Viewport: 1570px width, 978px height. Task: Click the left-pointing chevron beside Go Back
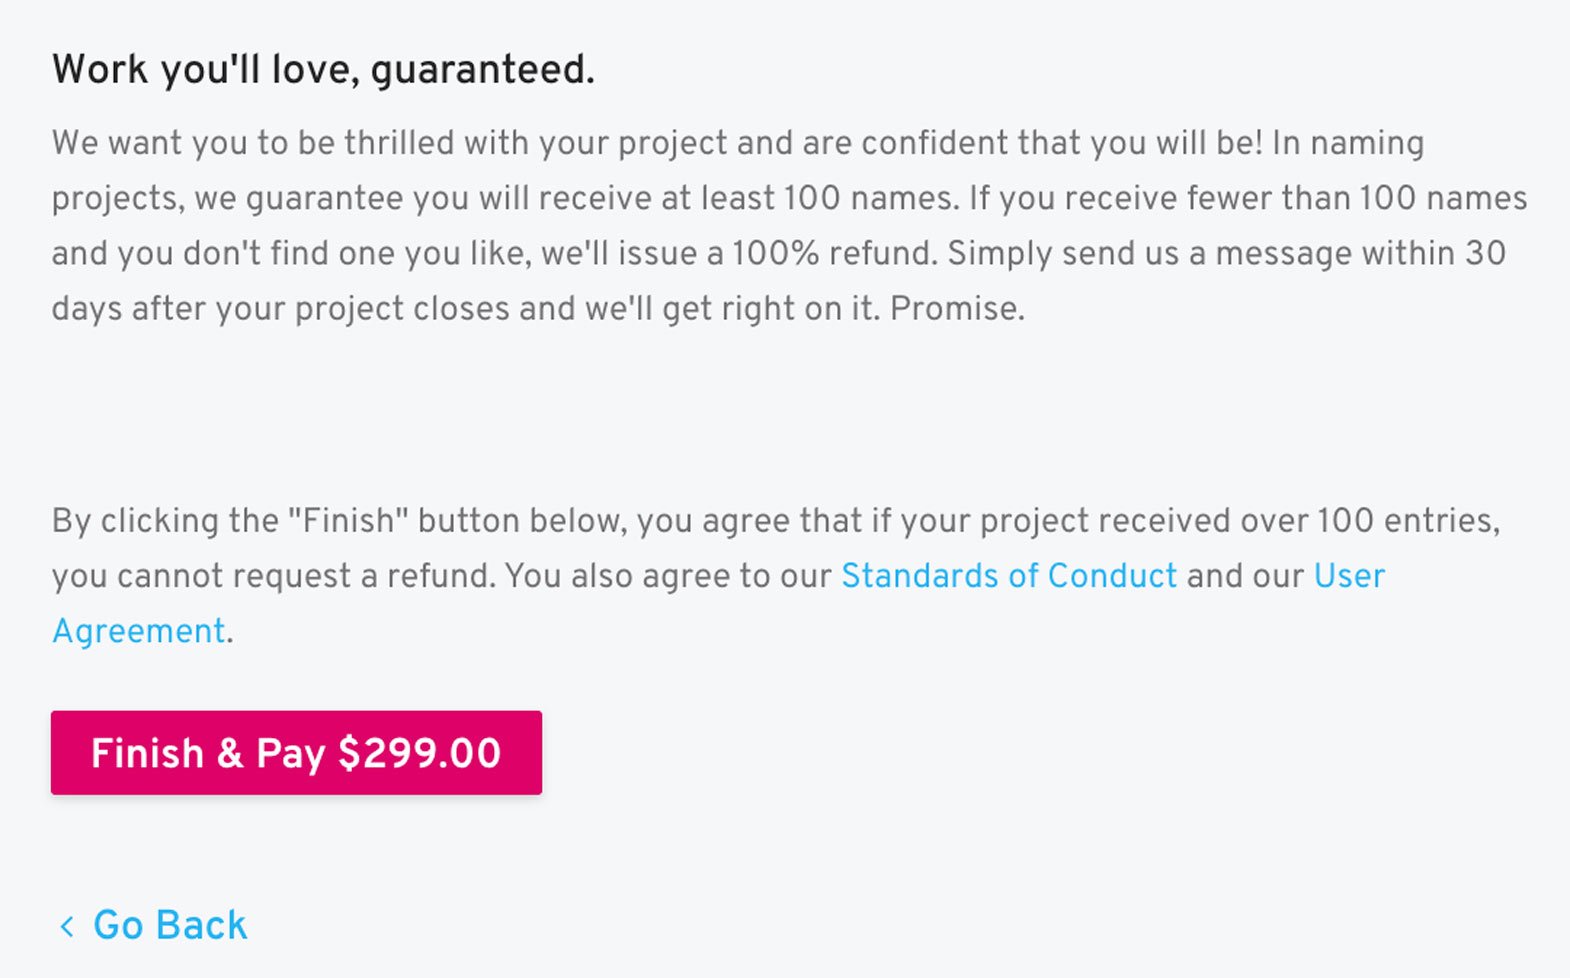pyautogui.click(x=65, y=925)
